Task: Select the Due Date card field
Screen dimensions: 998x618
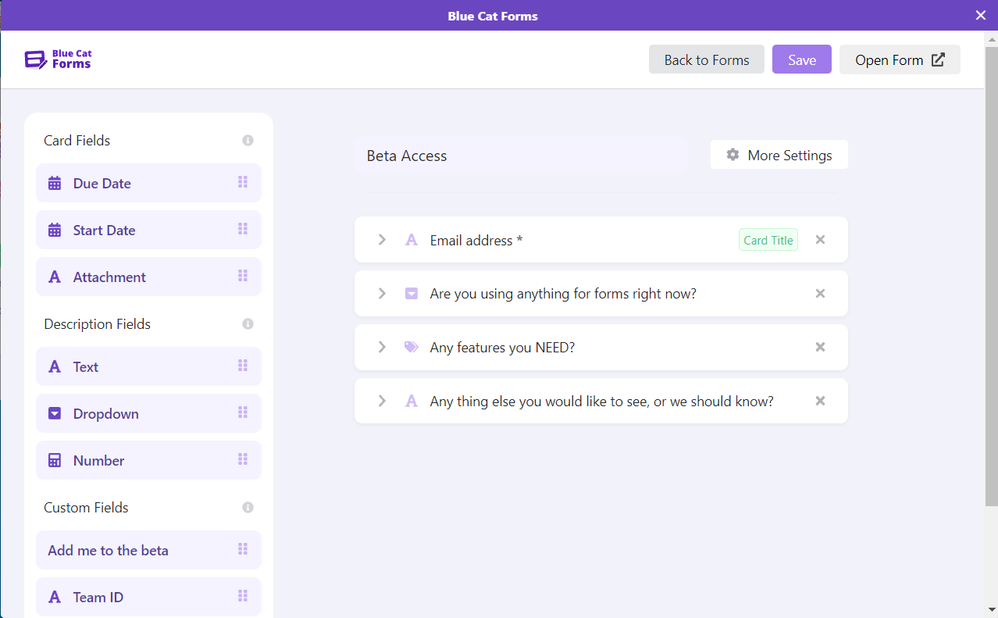Action: tap(148, 183)
